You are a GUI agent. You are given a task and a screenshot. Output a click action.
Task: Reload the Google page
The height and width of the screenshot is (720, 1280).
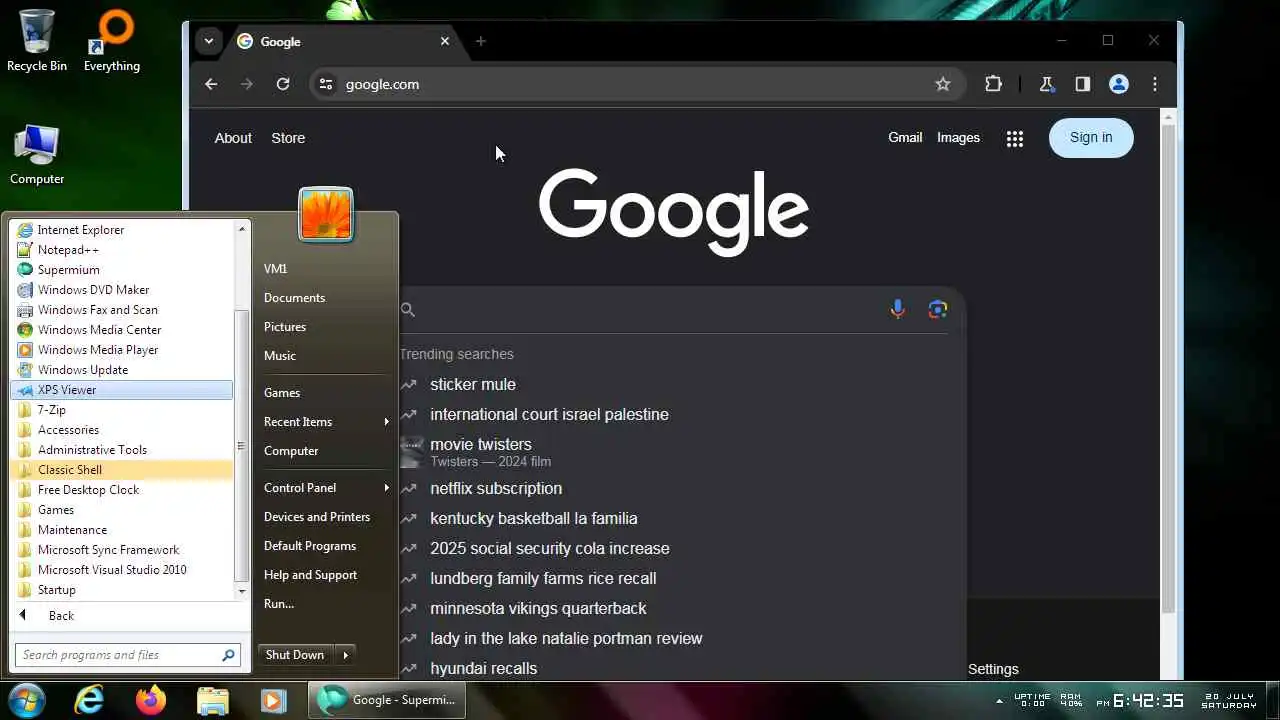pos(283,84)
